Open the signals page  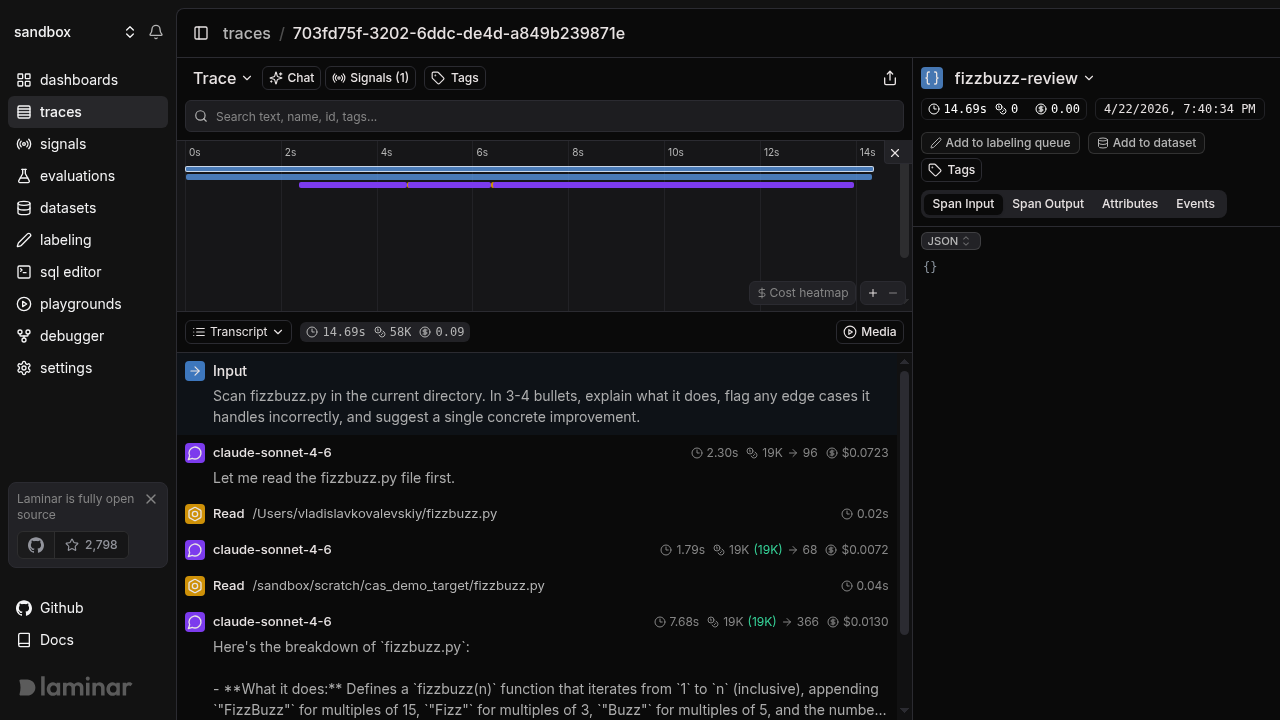88,144
